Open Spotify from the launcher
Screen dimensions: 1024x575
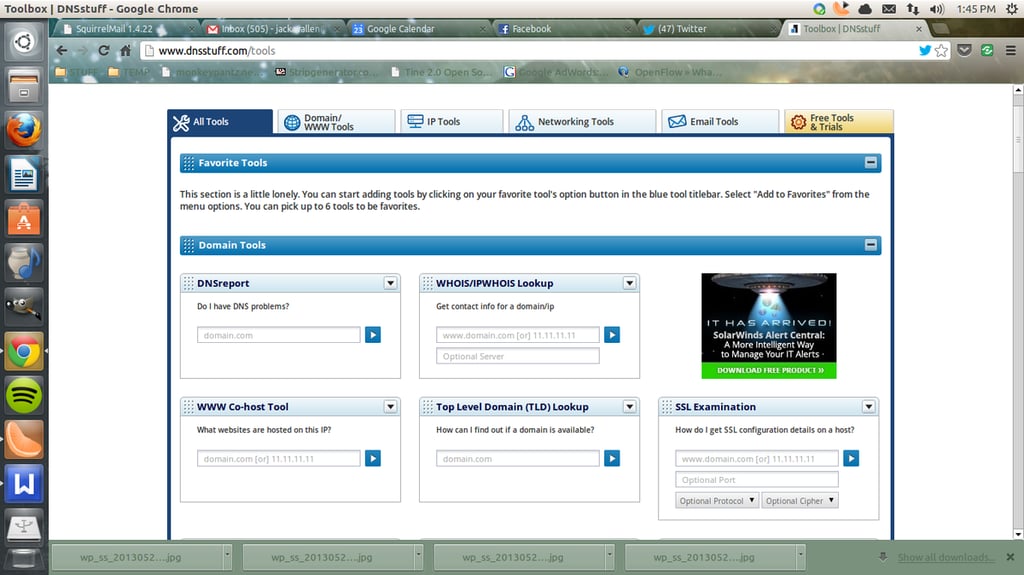pyautogui.click(x=24, y=395)
